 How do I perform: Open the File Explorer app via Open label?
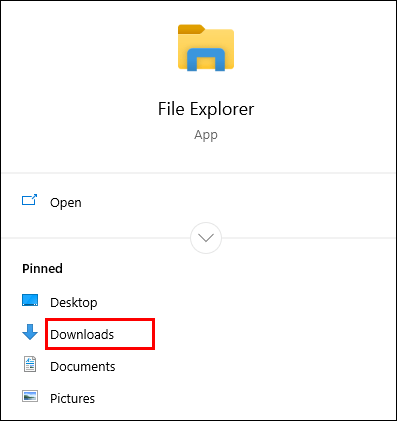pos(66,203)
